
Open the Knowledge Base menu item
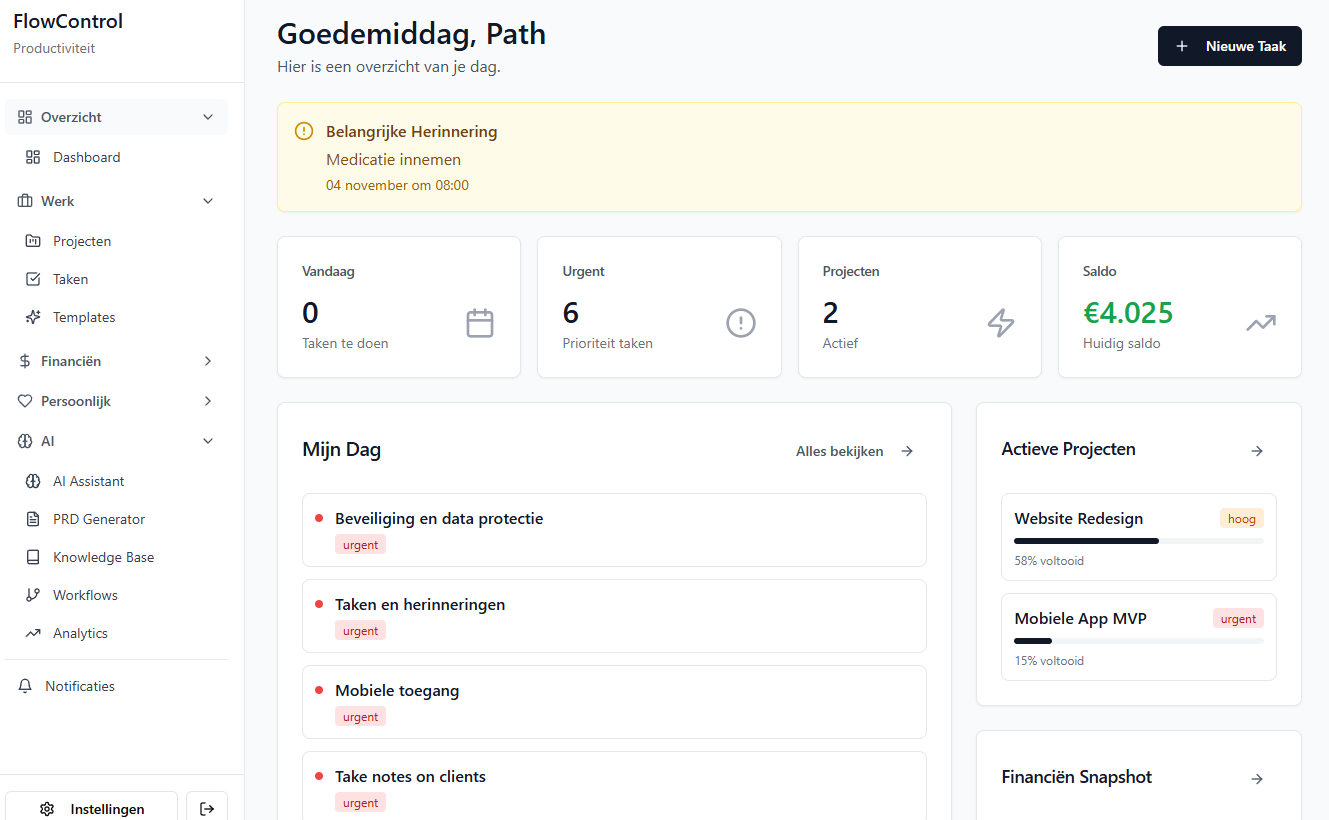(x=103, y=557)
